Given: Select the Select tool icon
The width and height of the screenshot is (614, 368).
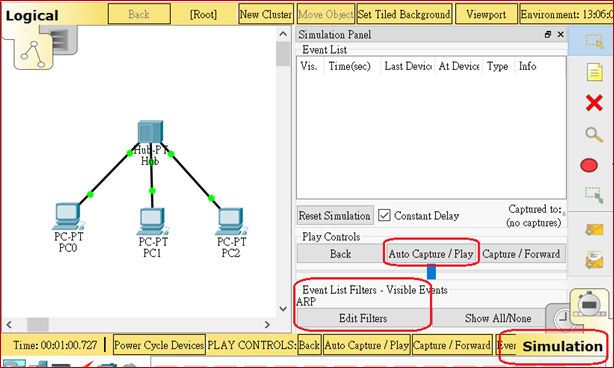Looking at the screenshot, I should [x=594, y=41].
